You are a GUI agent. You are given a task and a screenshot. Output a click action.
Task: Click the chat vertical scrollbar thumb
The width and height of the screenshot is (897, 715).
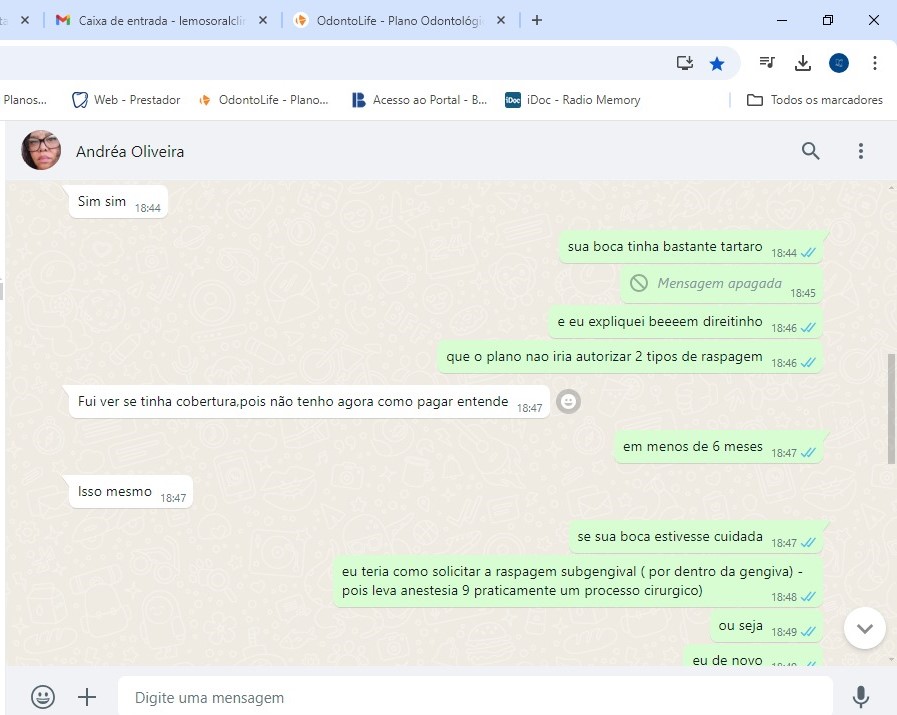891,408
